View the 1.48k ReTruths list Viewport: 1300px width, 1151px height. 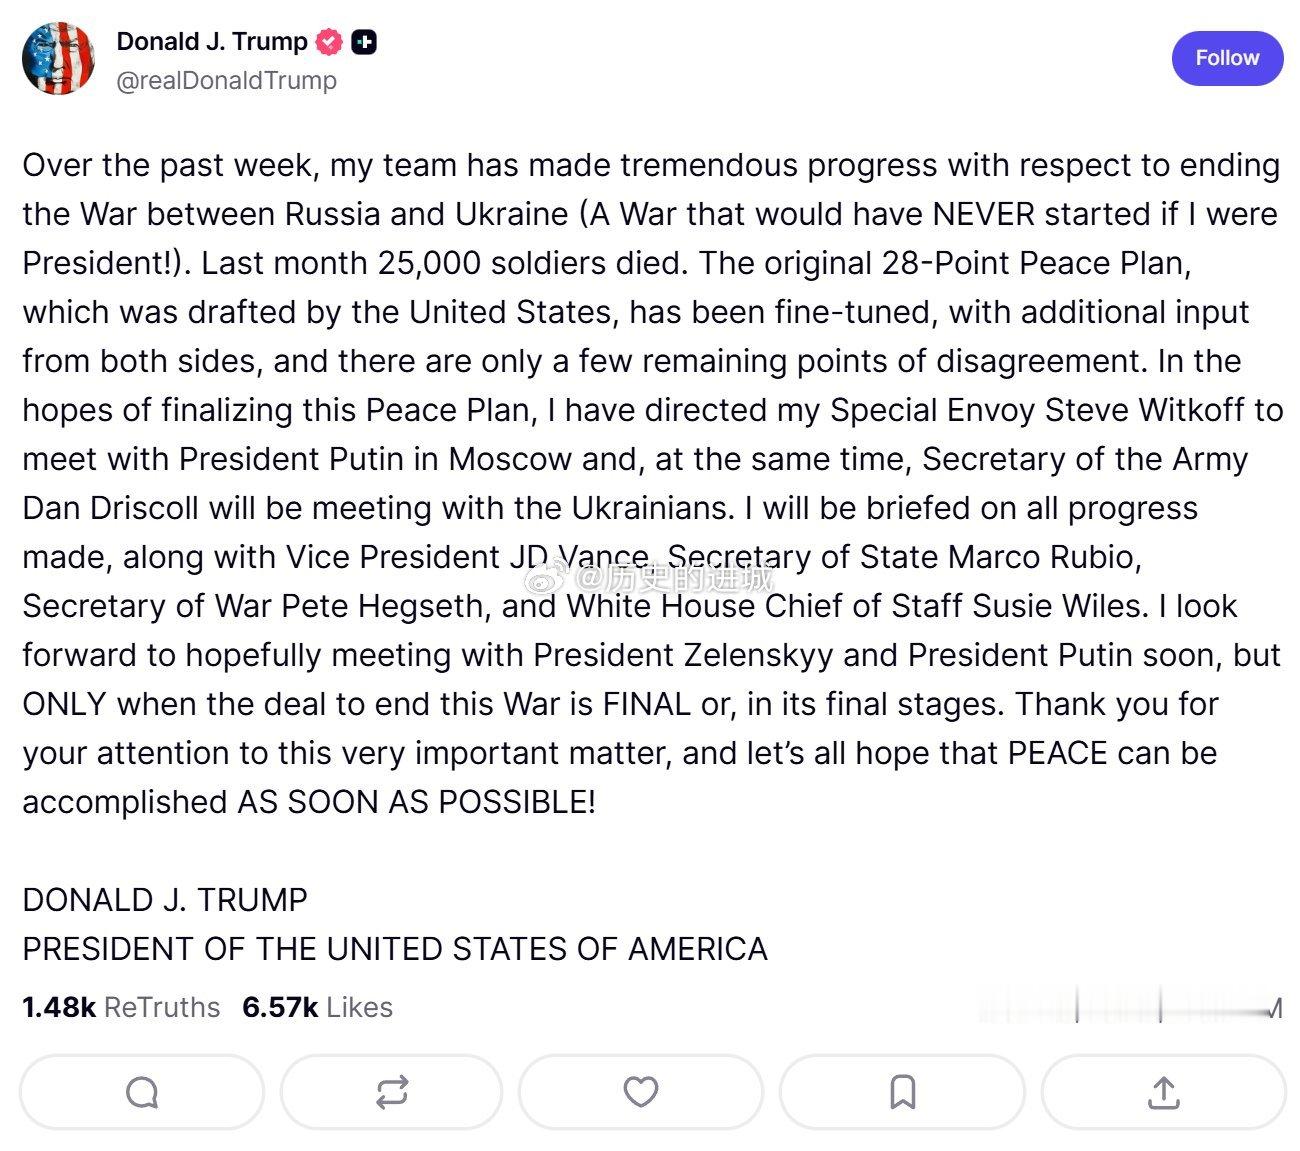point(121,1007)
